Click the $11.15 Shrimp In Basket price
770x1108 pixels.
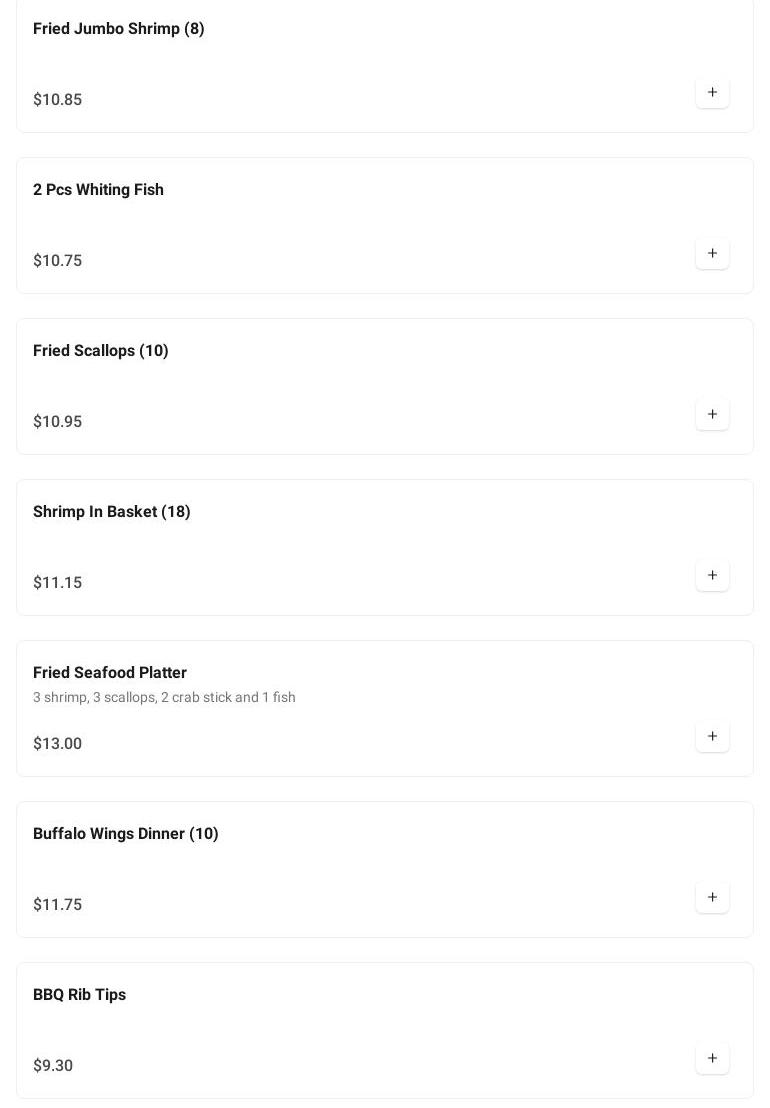[57, 583]
